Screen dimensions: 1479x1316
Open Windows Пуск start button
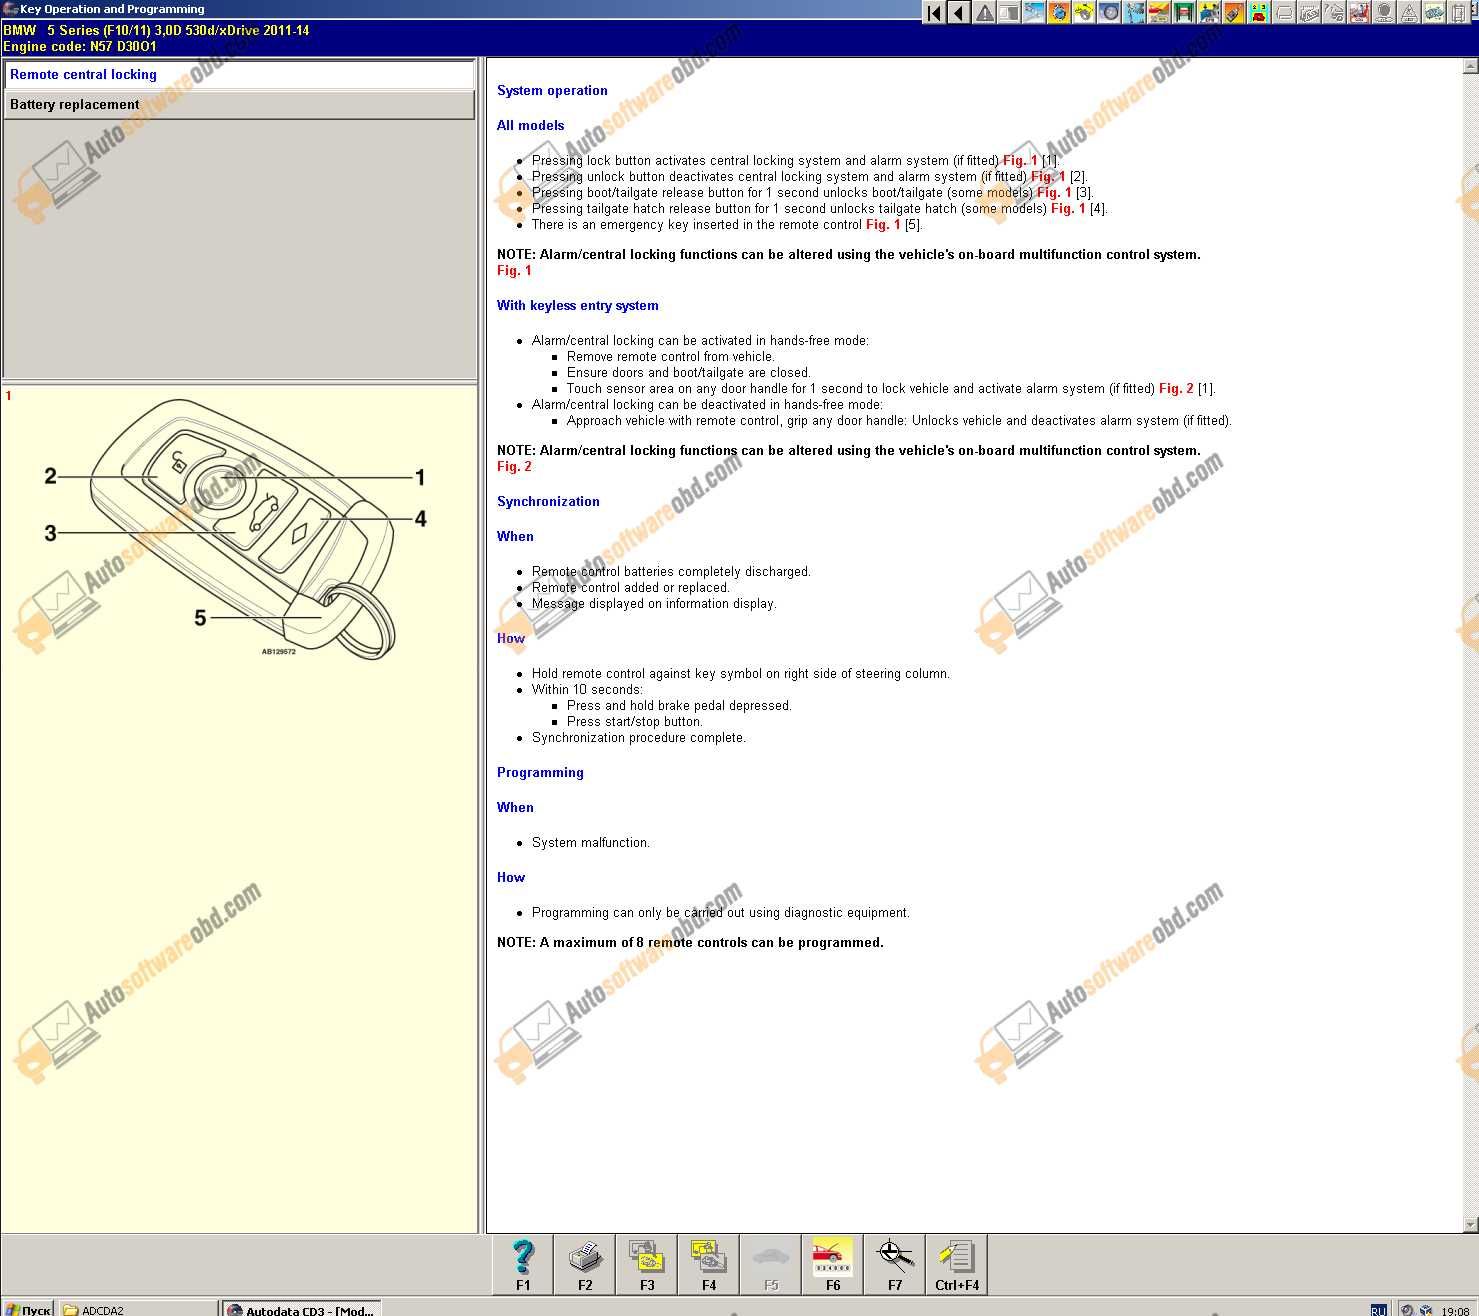[x=27, y=1309]
